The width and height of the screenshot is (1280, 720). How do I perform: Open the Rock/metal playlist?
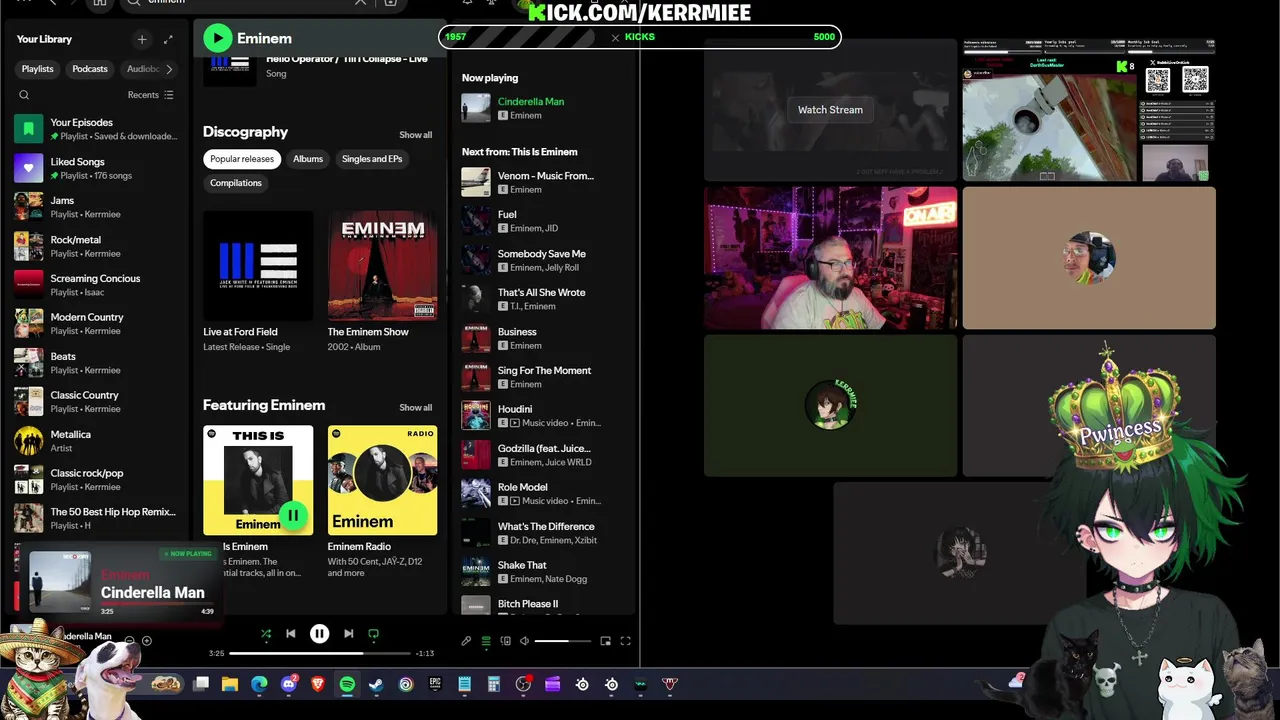[95, 246]
